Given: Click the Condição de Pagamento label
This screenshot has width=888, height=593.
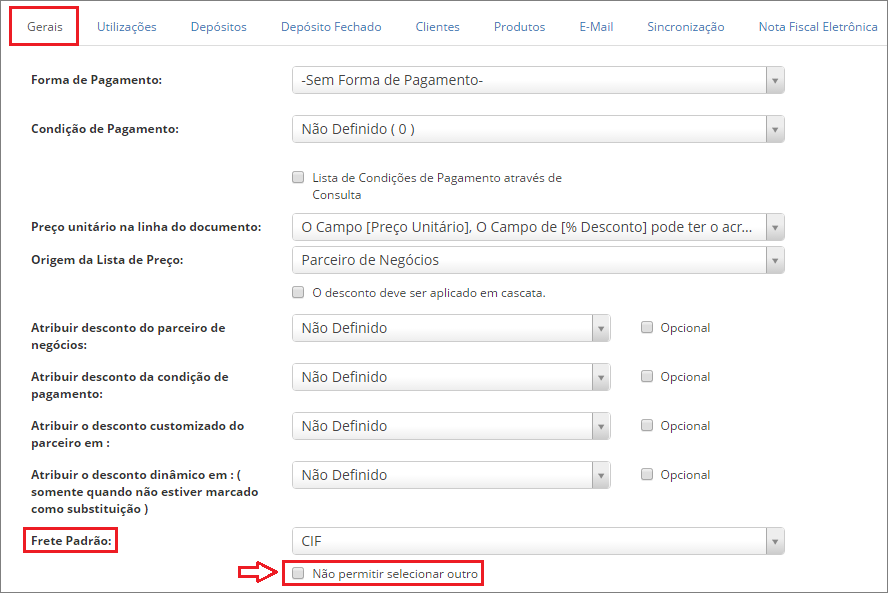Looking at the screenshot, I should 105,129.
